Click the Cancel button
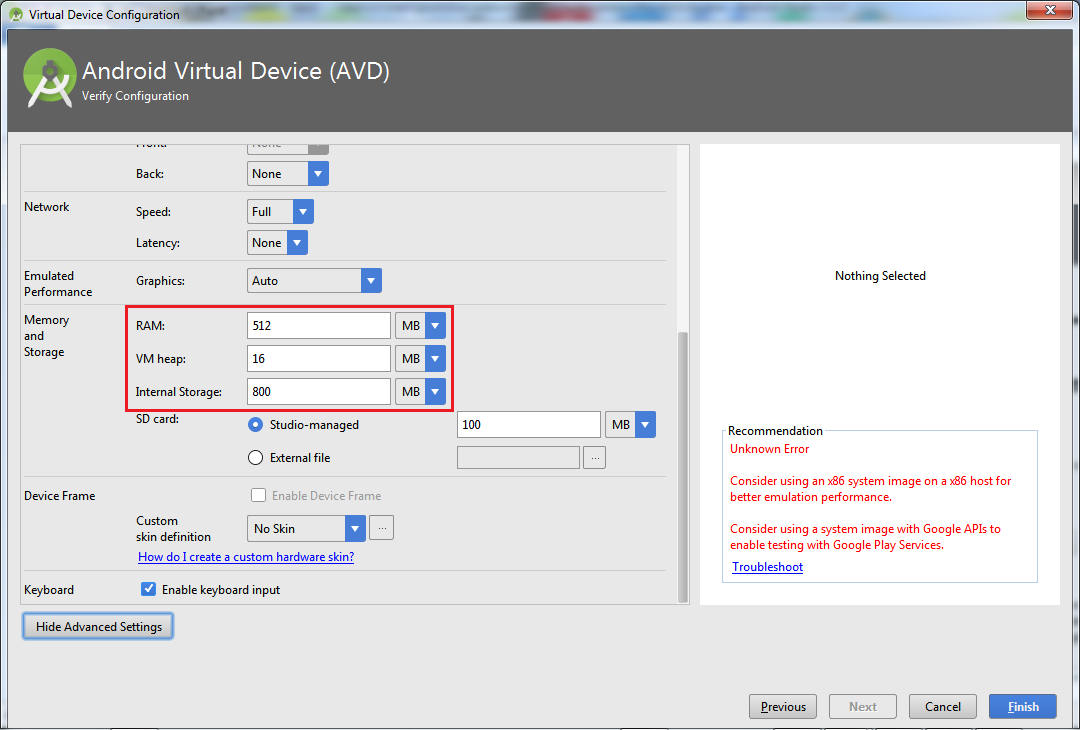The image size is (1083, 730). tap(943, 707)
